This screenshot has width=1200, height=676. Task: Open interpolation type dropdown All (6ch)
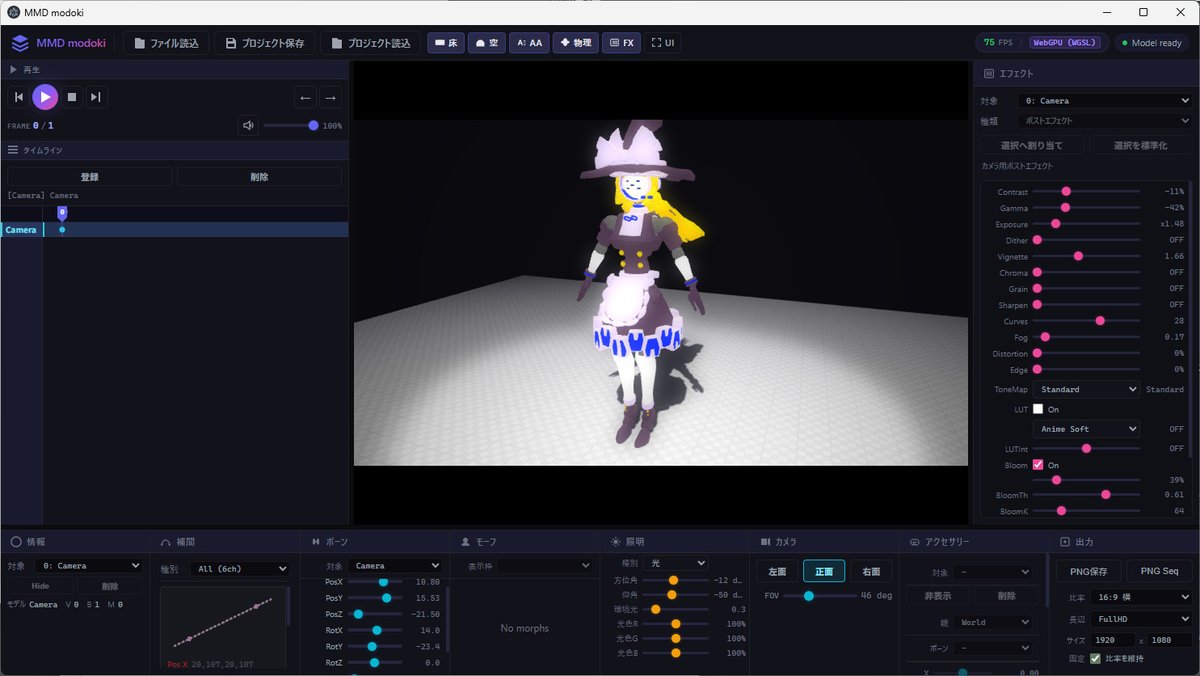click(x=239, y=568)
